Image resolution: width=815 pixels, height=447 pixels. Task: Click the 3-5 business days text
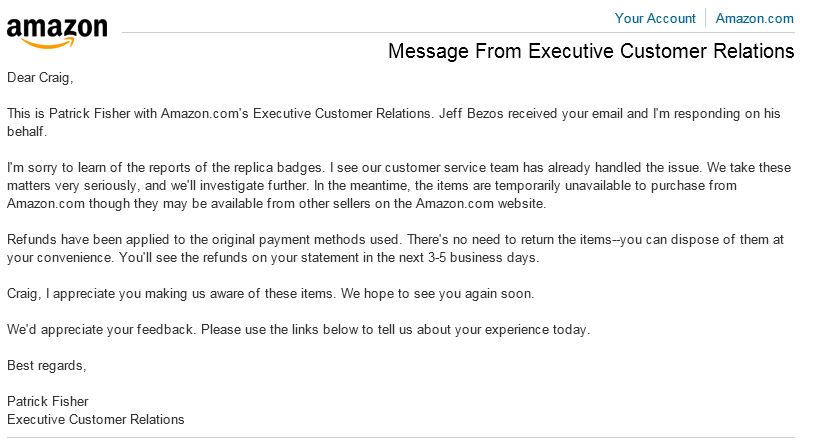pos(483,258)
